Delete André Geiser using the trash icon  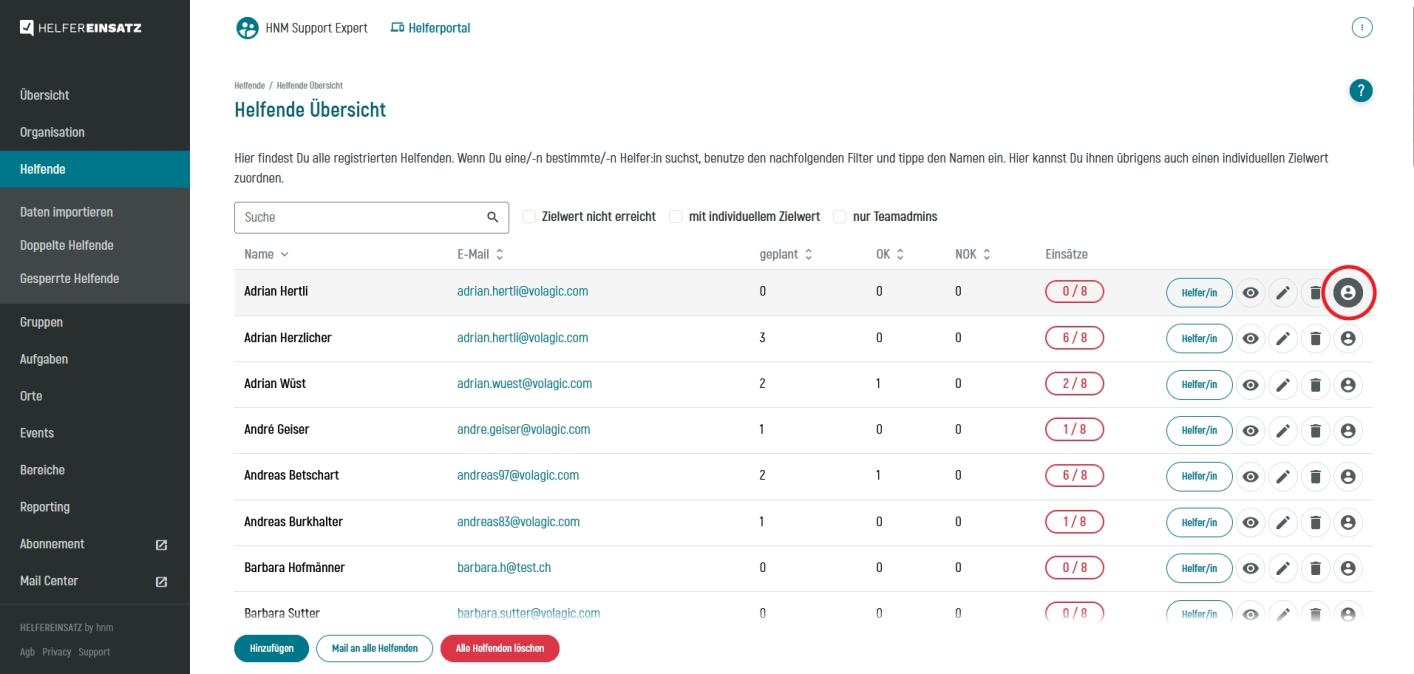(1315, 431)
